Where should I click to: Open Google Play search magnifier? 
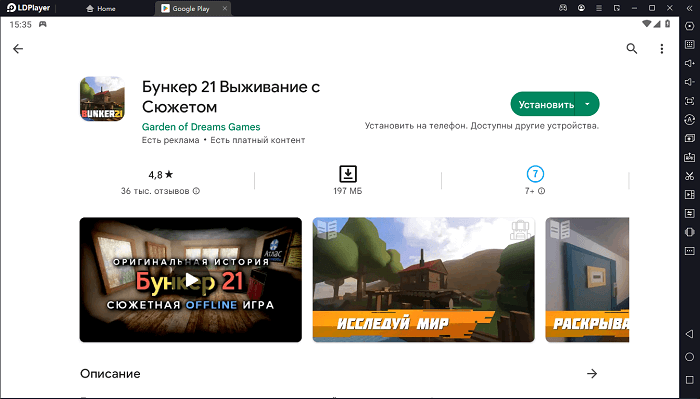[631, 49]
